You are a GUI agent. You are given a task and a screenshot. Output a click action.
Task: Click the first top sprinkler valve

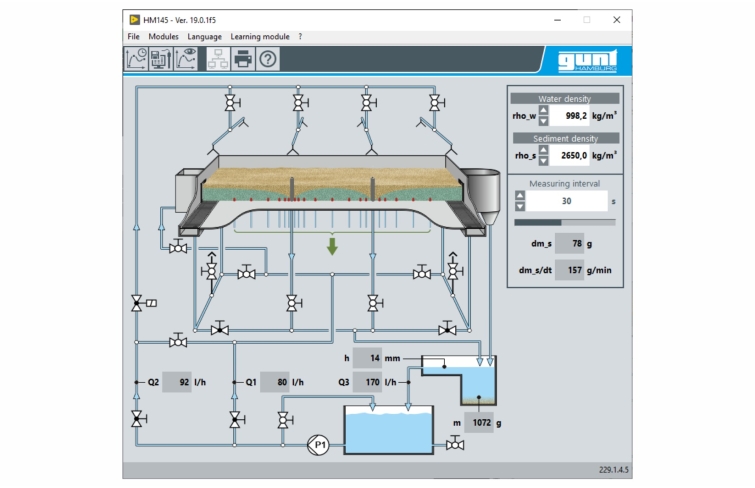[x=232, y=103]
